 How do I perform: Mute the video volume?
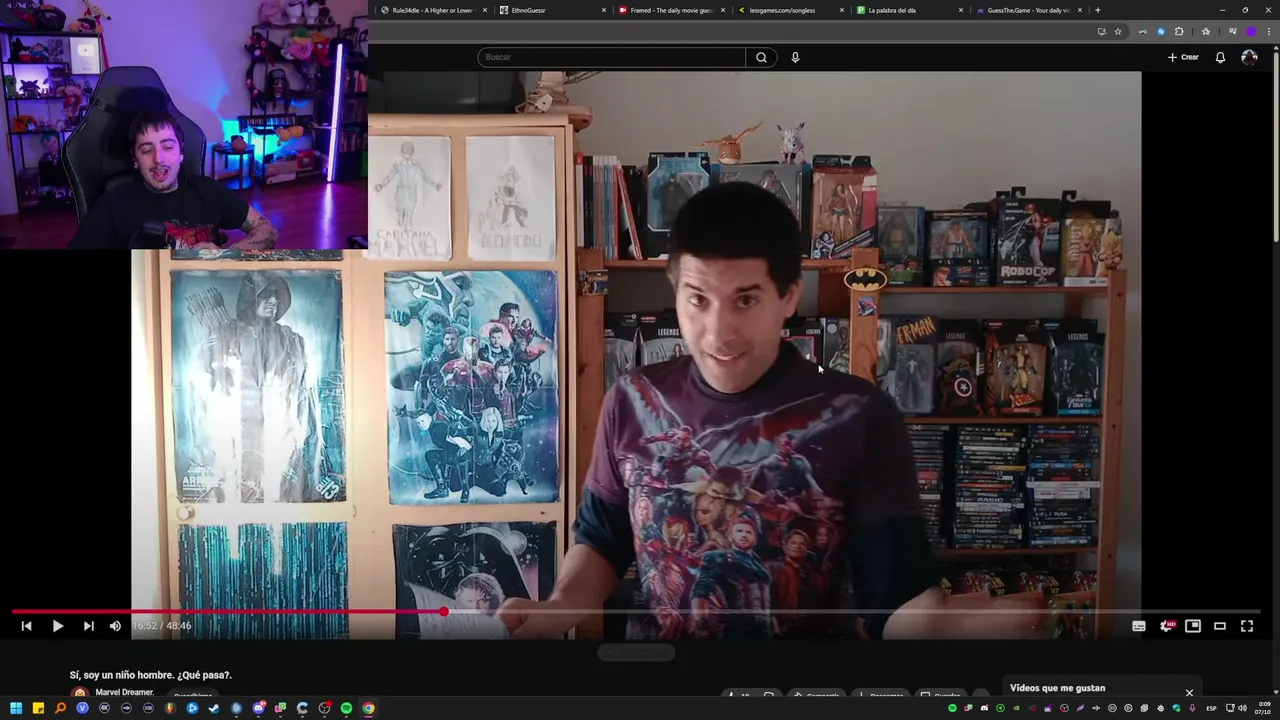pos(115,626)
